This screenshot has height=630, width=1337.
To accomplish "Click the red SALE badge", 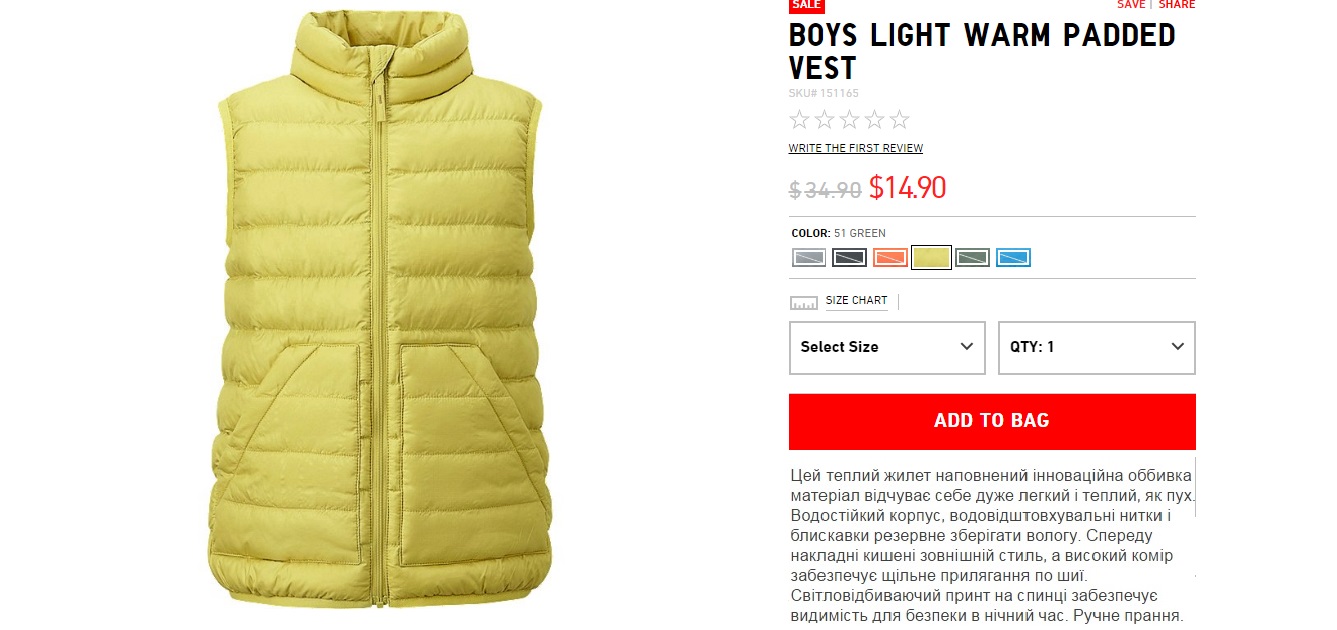I will (x=806, y=5).
